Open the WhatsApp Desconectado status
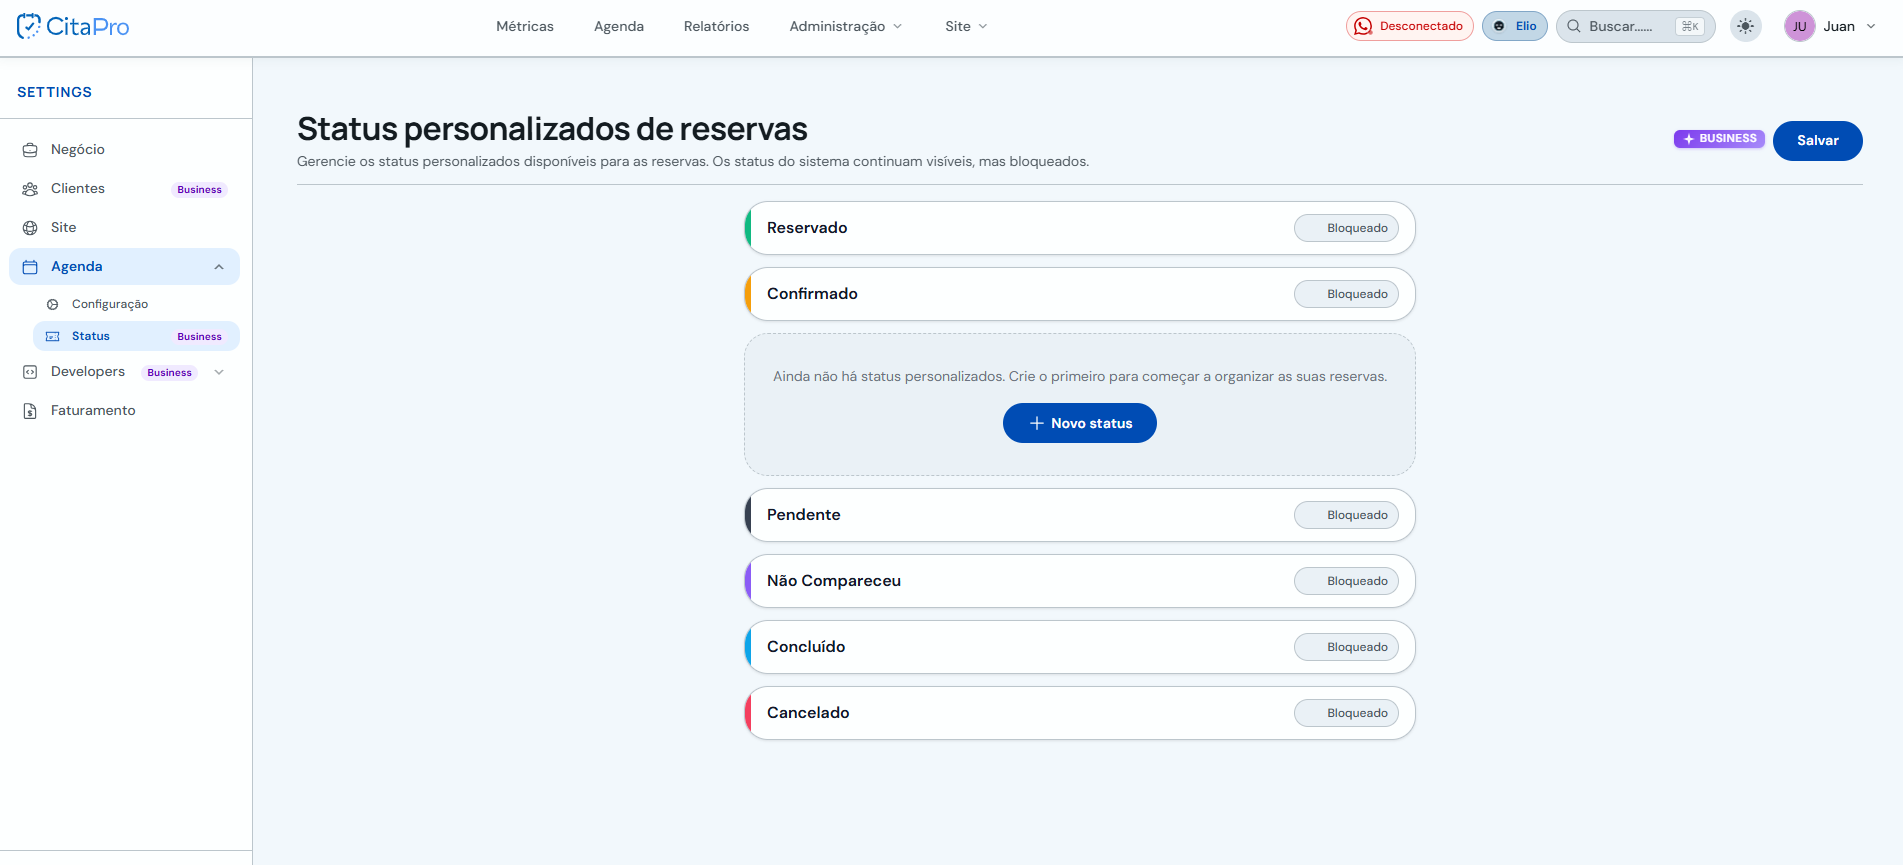The height and width of the screenshot is (865, 1903). [x=1409, y=26]
